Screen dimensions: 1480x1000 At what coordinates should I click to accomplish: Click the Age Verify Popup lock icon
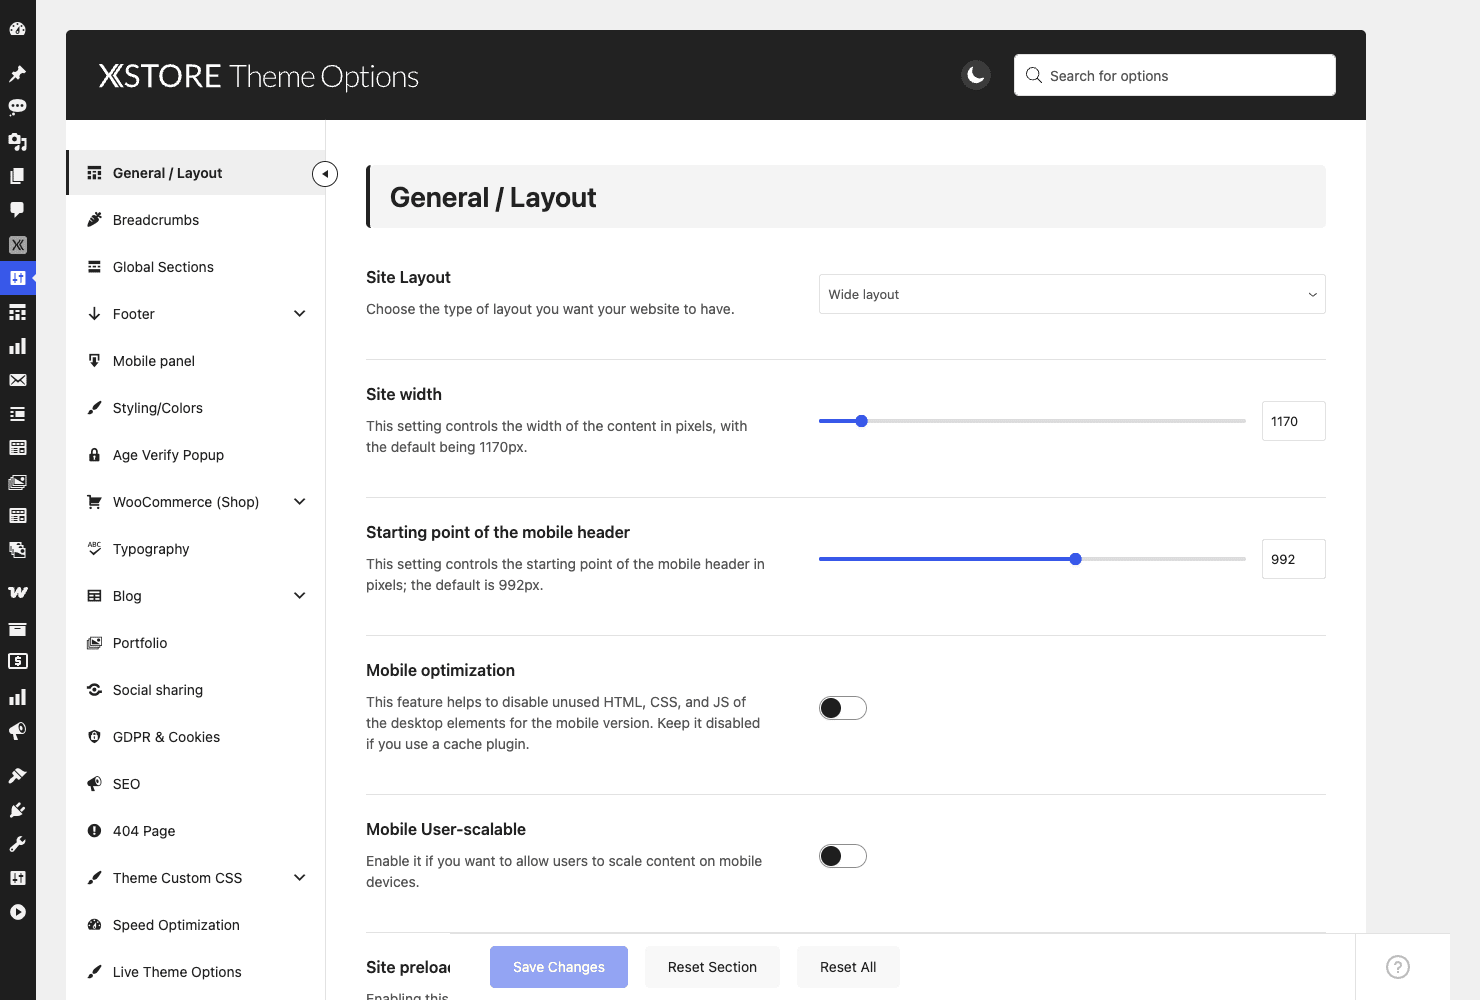94,455
